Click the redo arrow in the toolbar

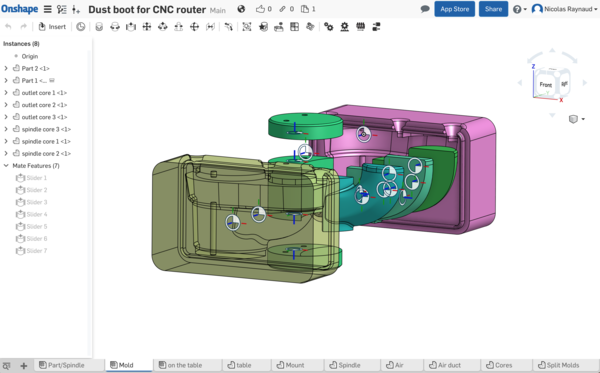pos(23,27)
